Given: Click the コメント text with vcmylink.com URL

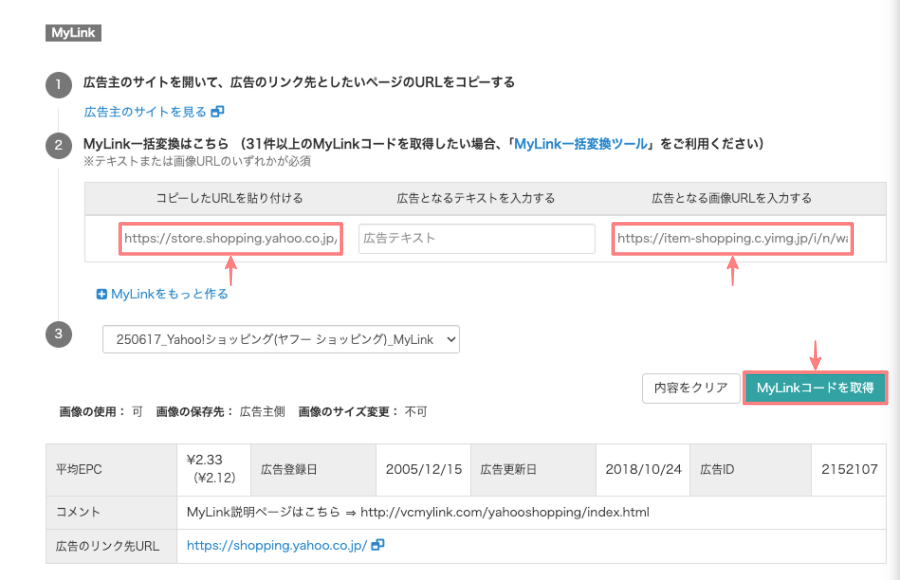Looking at the screenshot, I should coord(418,512).
